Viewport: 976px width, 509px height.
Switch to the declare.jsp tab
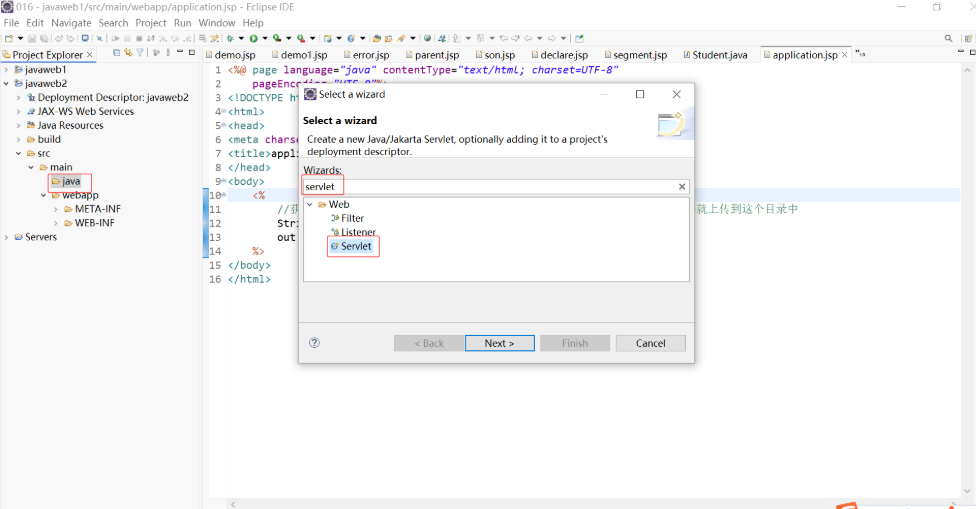pyautogui.click(x=560, y=55)
